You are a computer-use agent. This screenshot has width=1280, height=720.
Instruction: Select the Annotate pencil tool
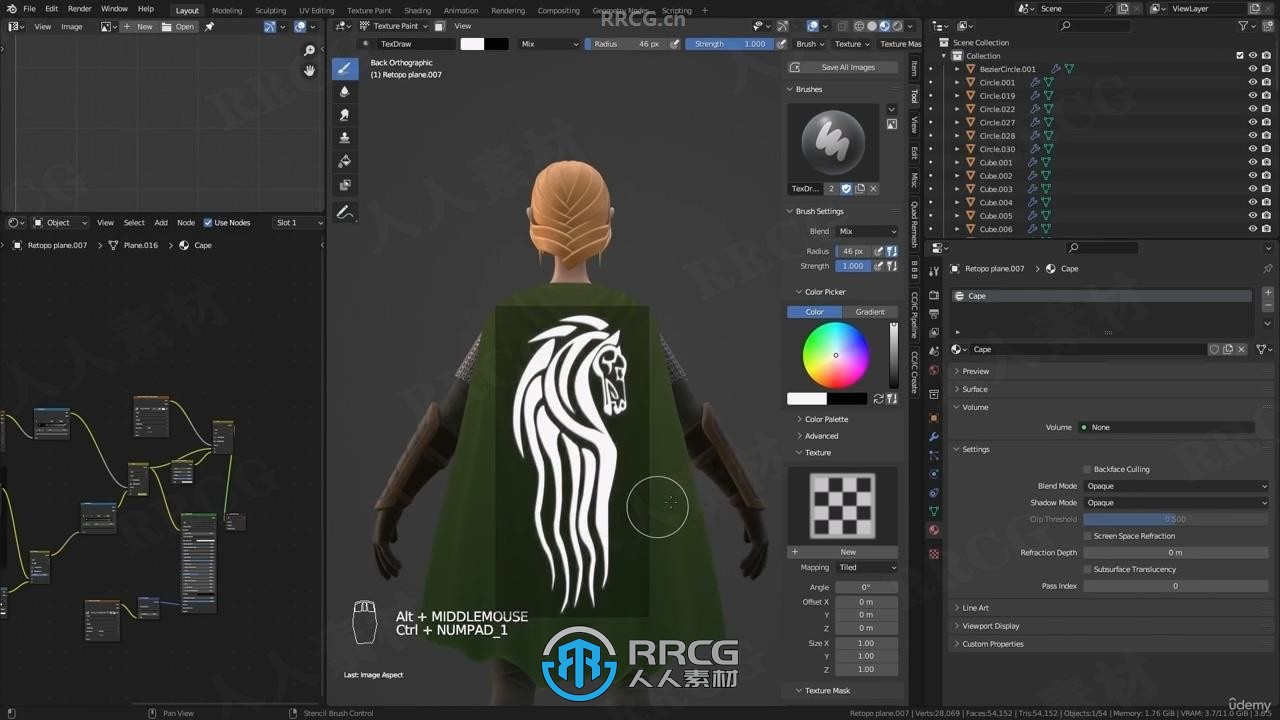tap(345, 213)
